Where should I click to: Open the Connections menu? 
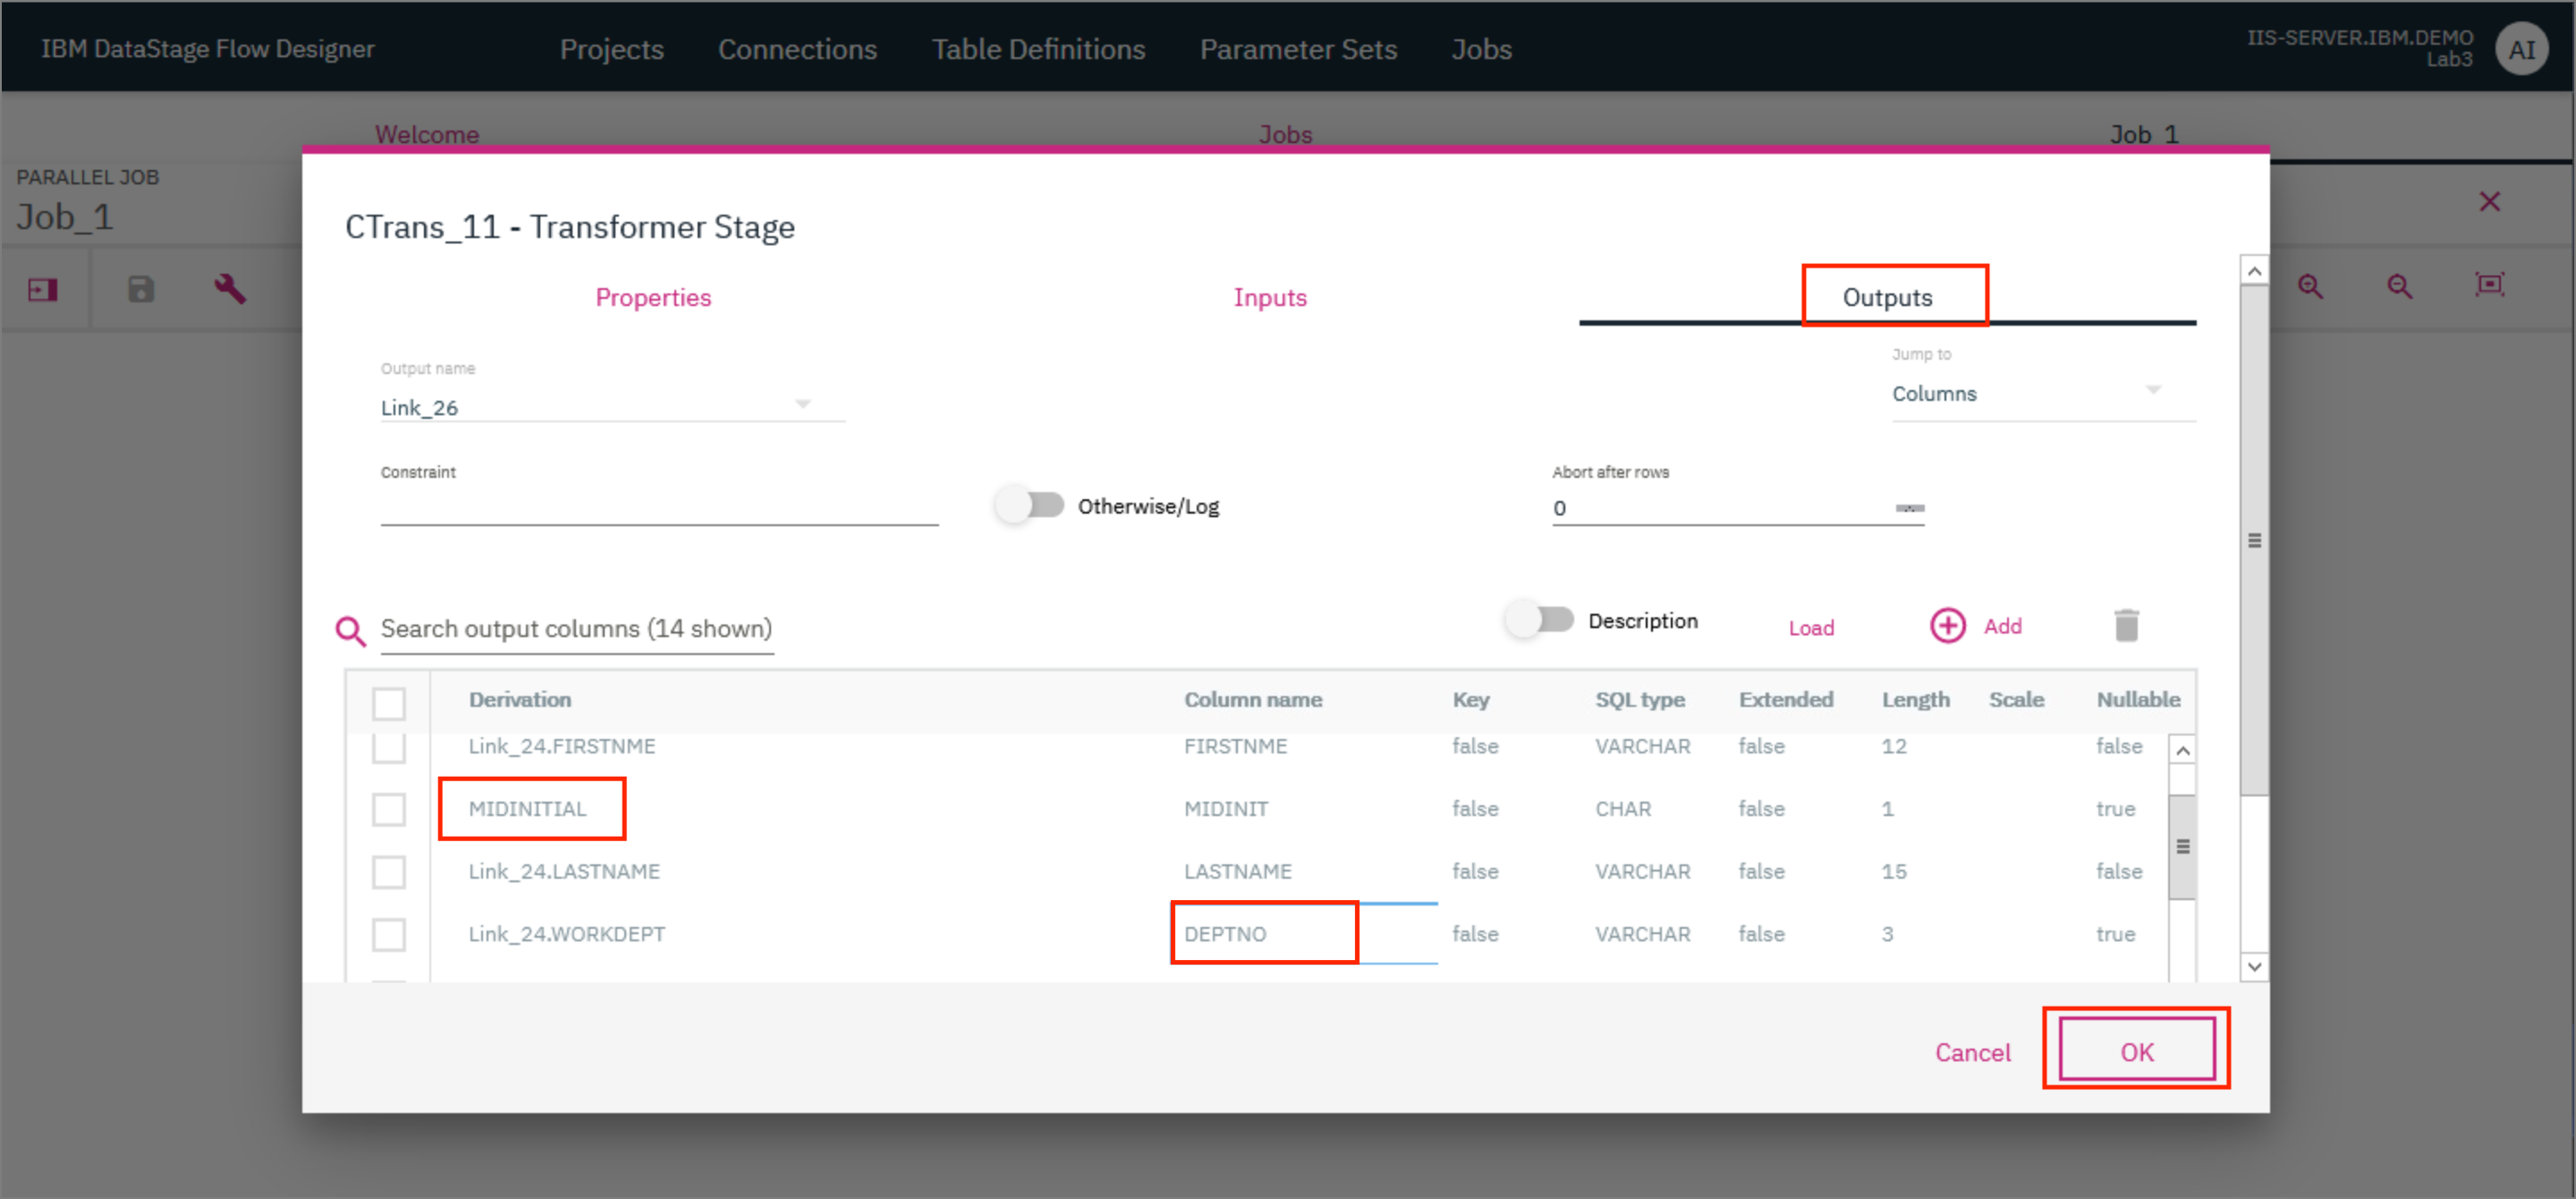pyautogui.click(x=797, y=49)
